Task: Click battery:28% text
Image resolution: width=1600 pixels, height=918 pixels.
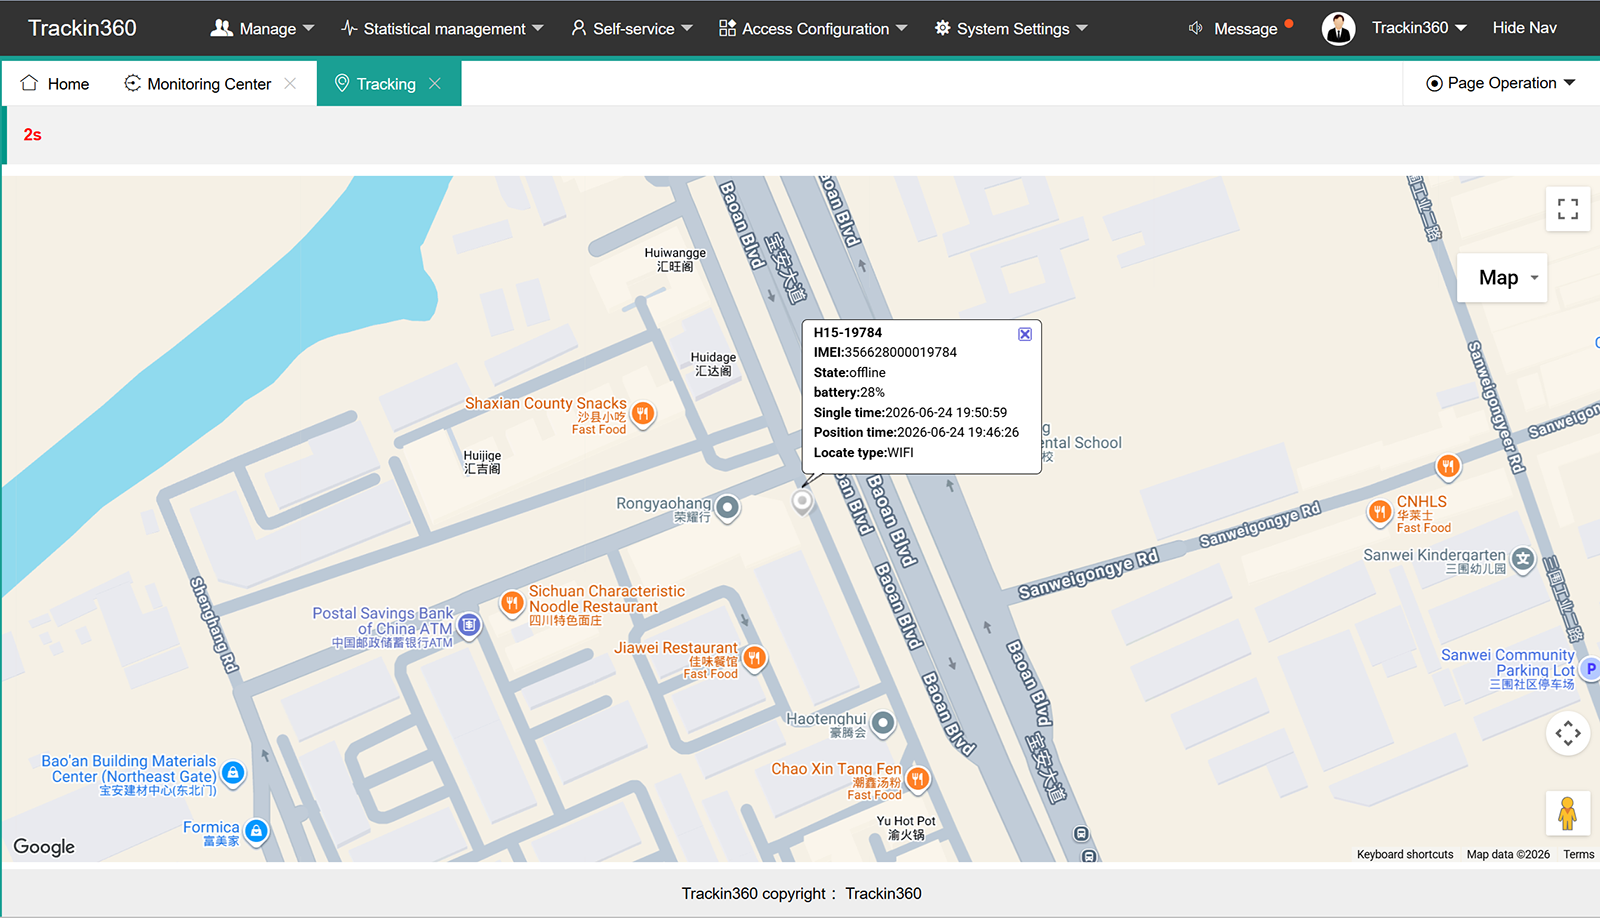Action: 849,392
